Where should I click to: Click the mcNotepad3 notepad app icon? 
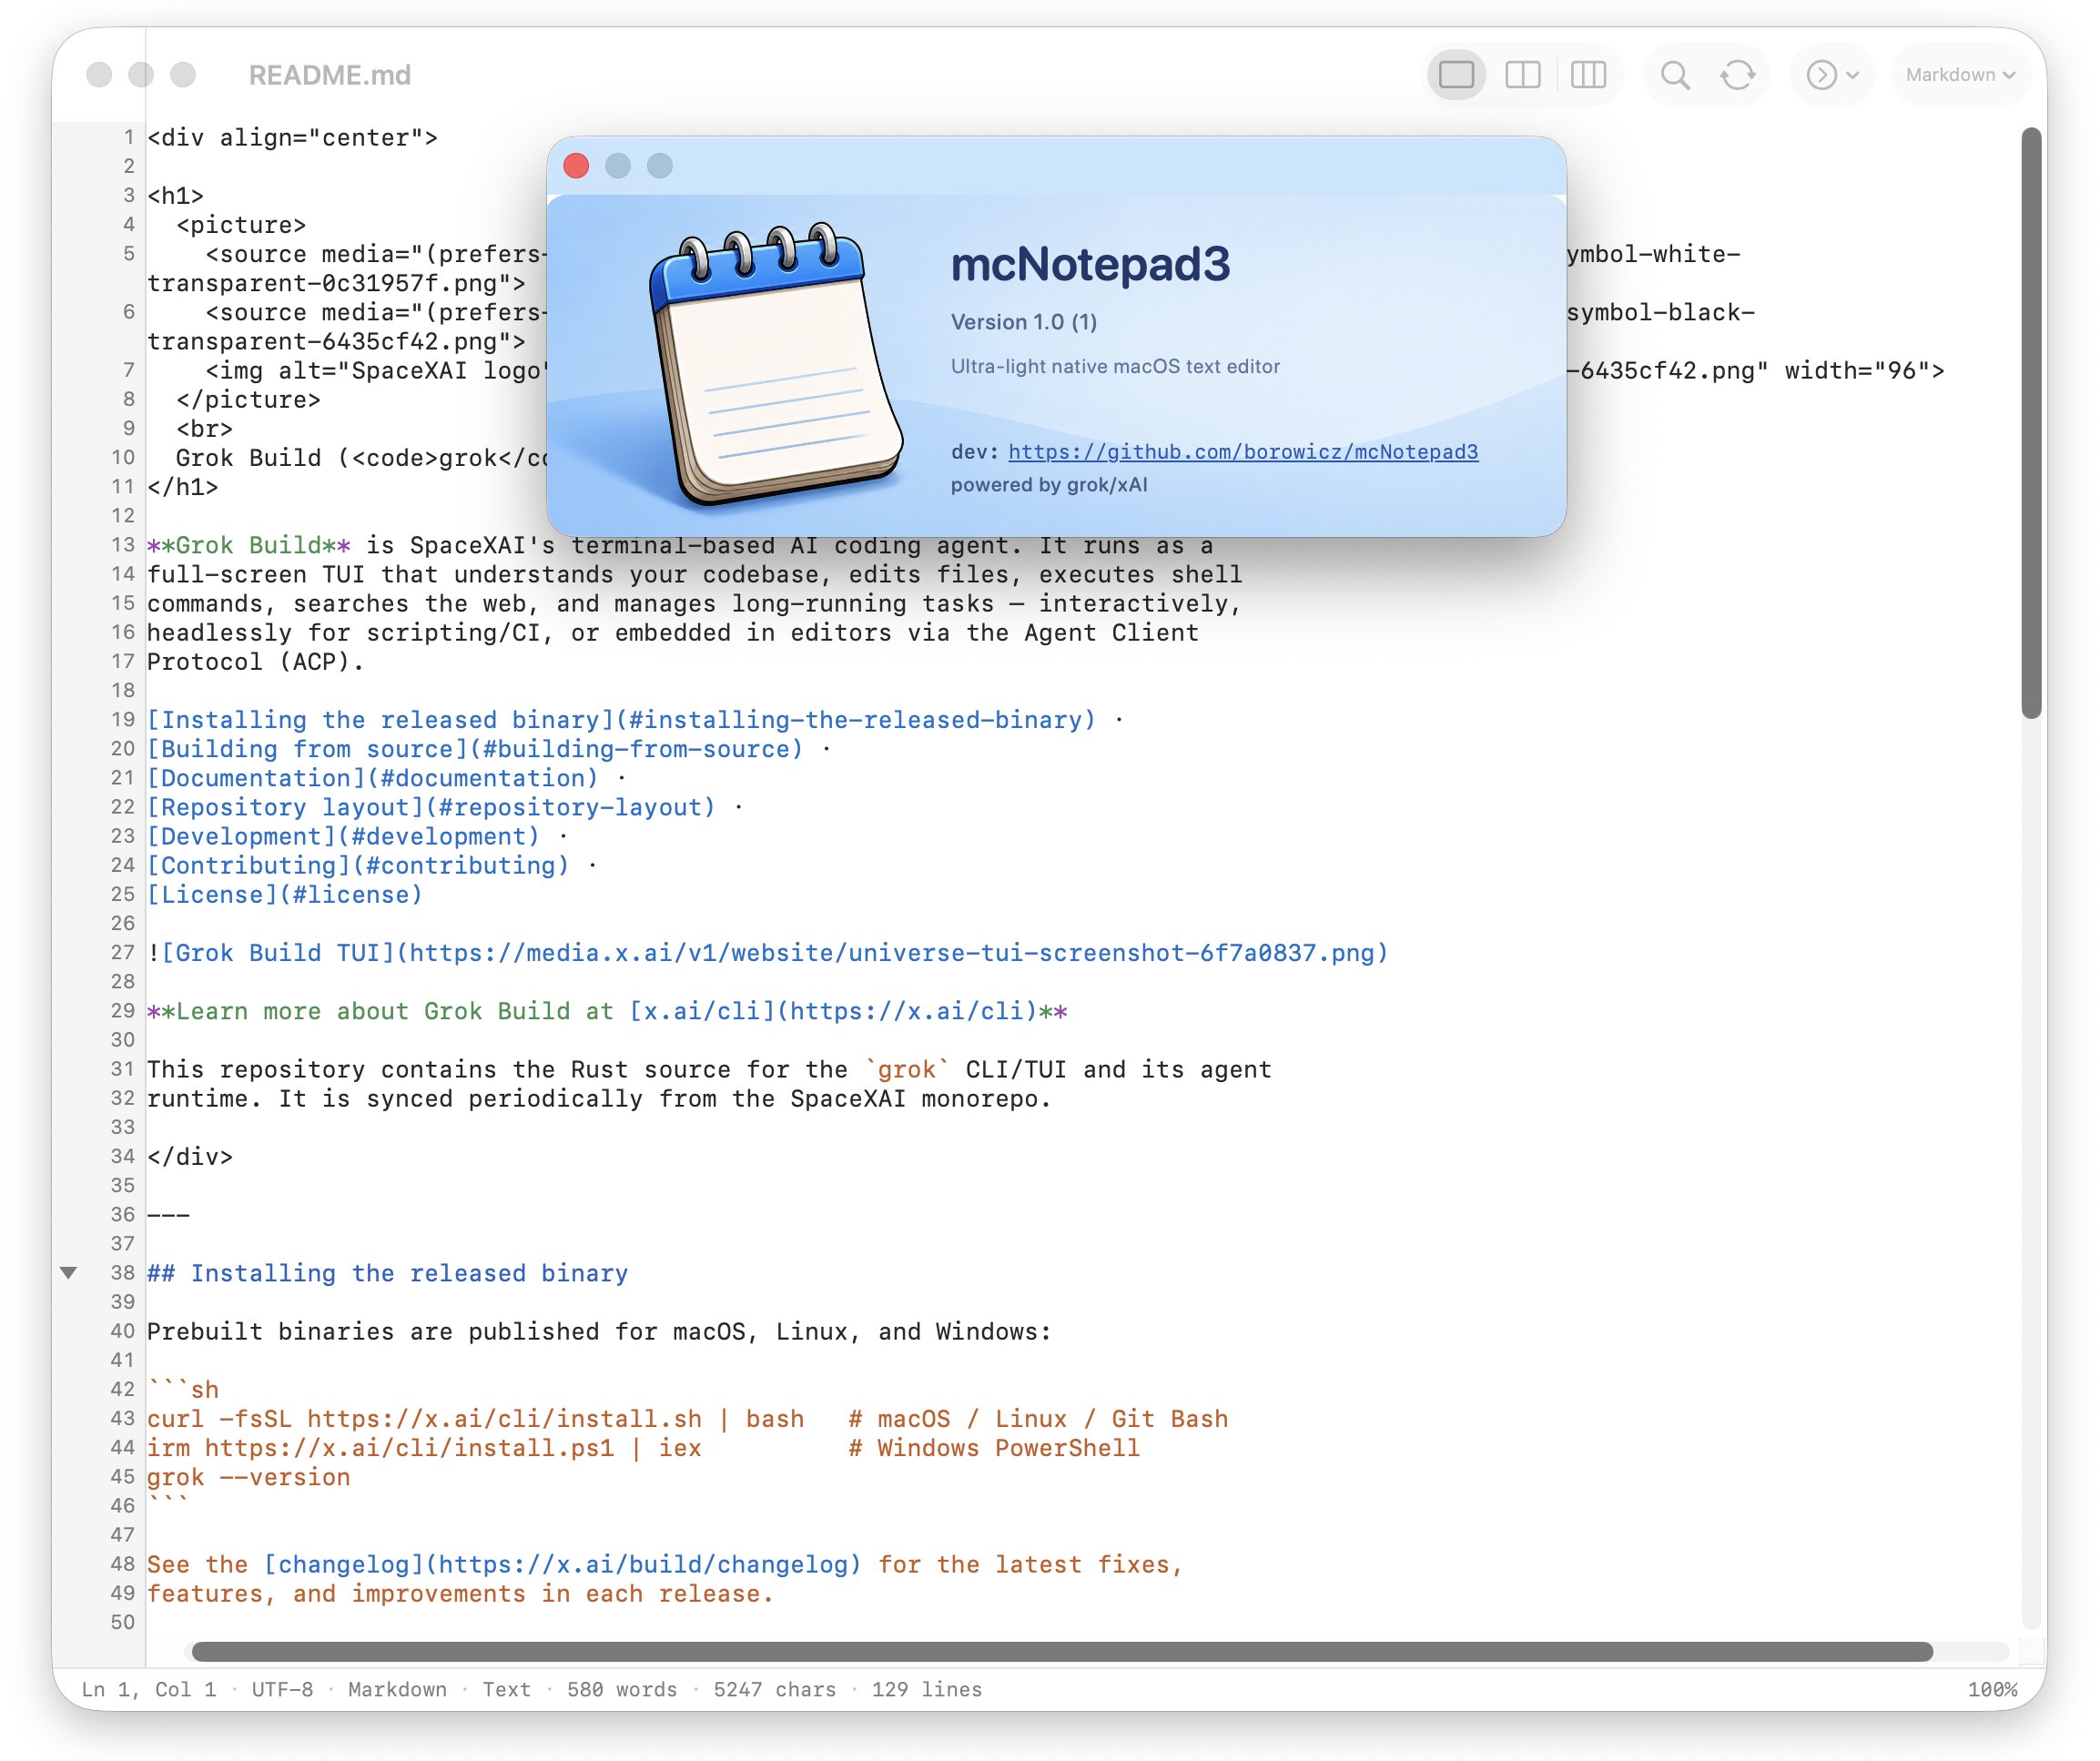click(776, 362)
